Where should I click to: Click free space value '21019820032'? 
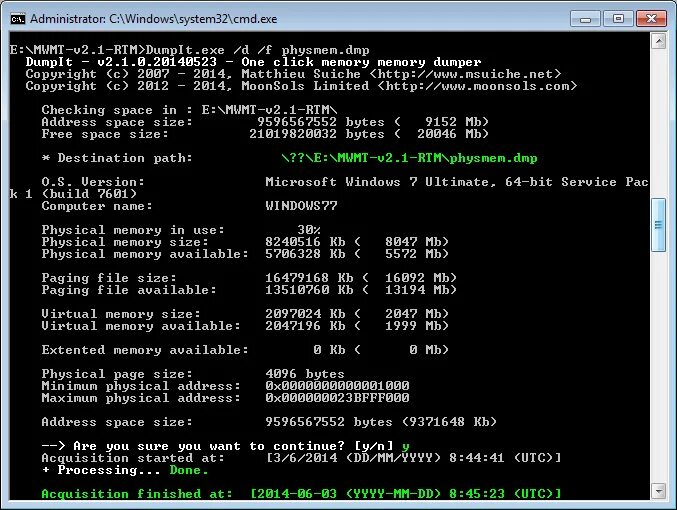tap(293, 134)
